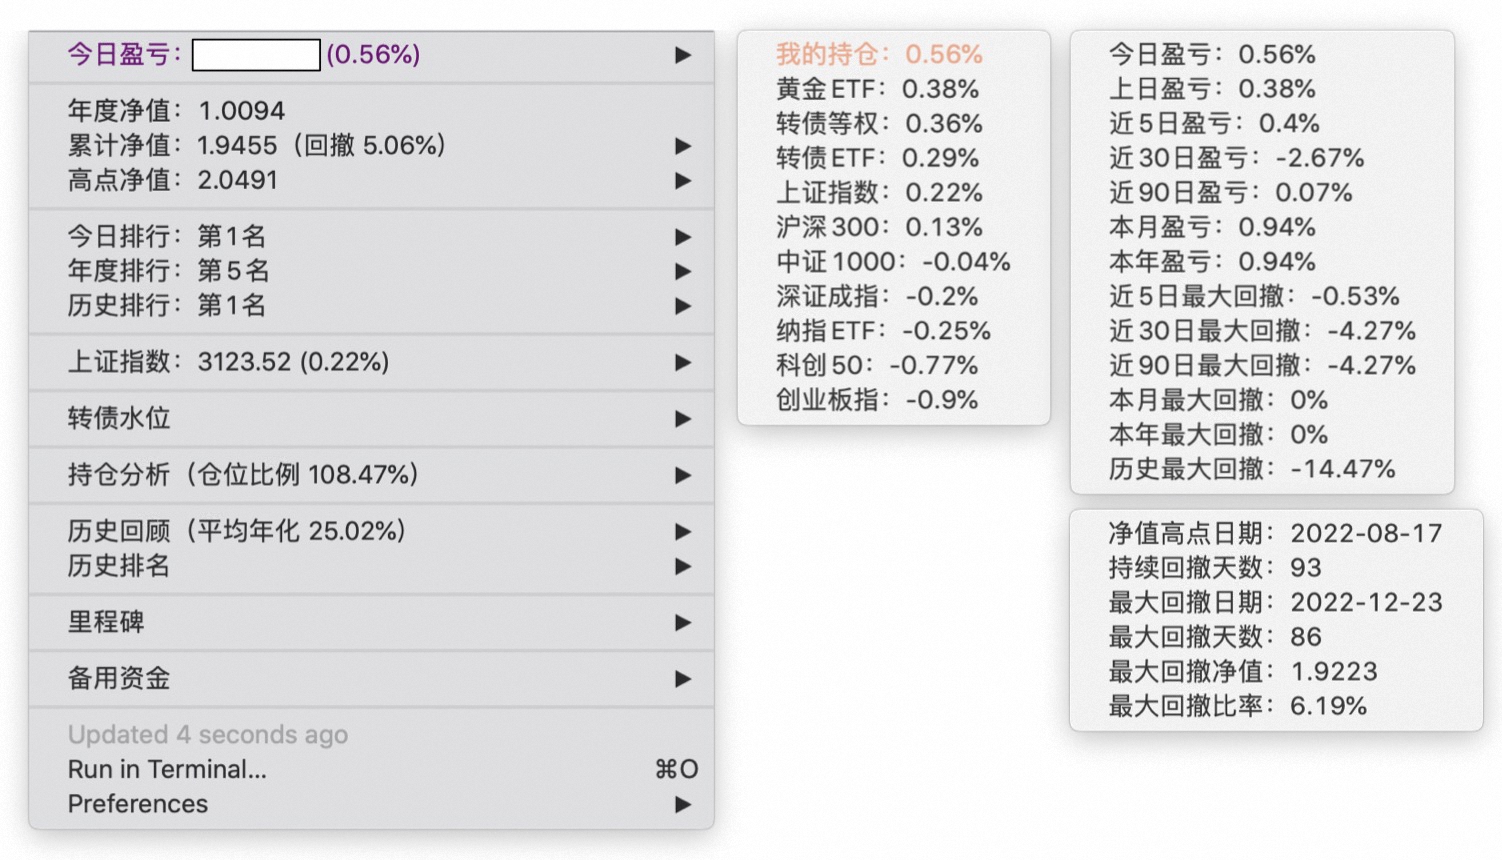Expand the 今日盈亏 submenu arrow
This screenshot has width=1502, height=860.
pos(683,55)
